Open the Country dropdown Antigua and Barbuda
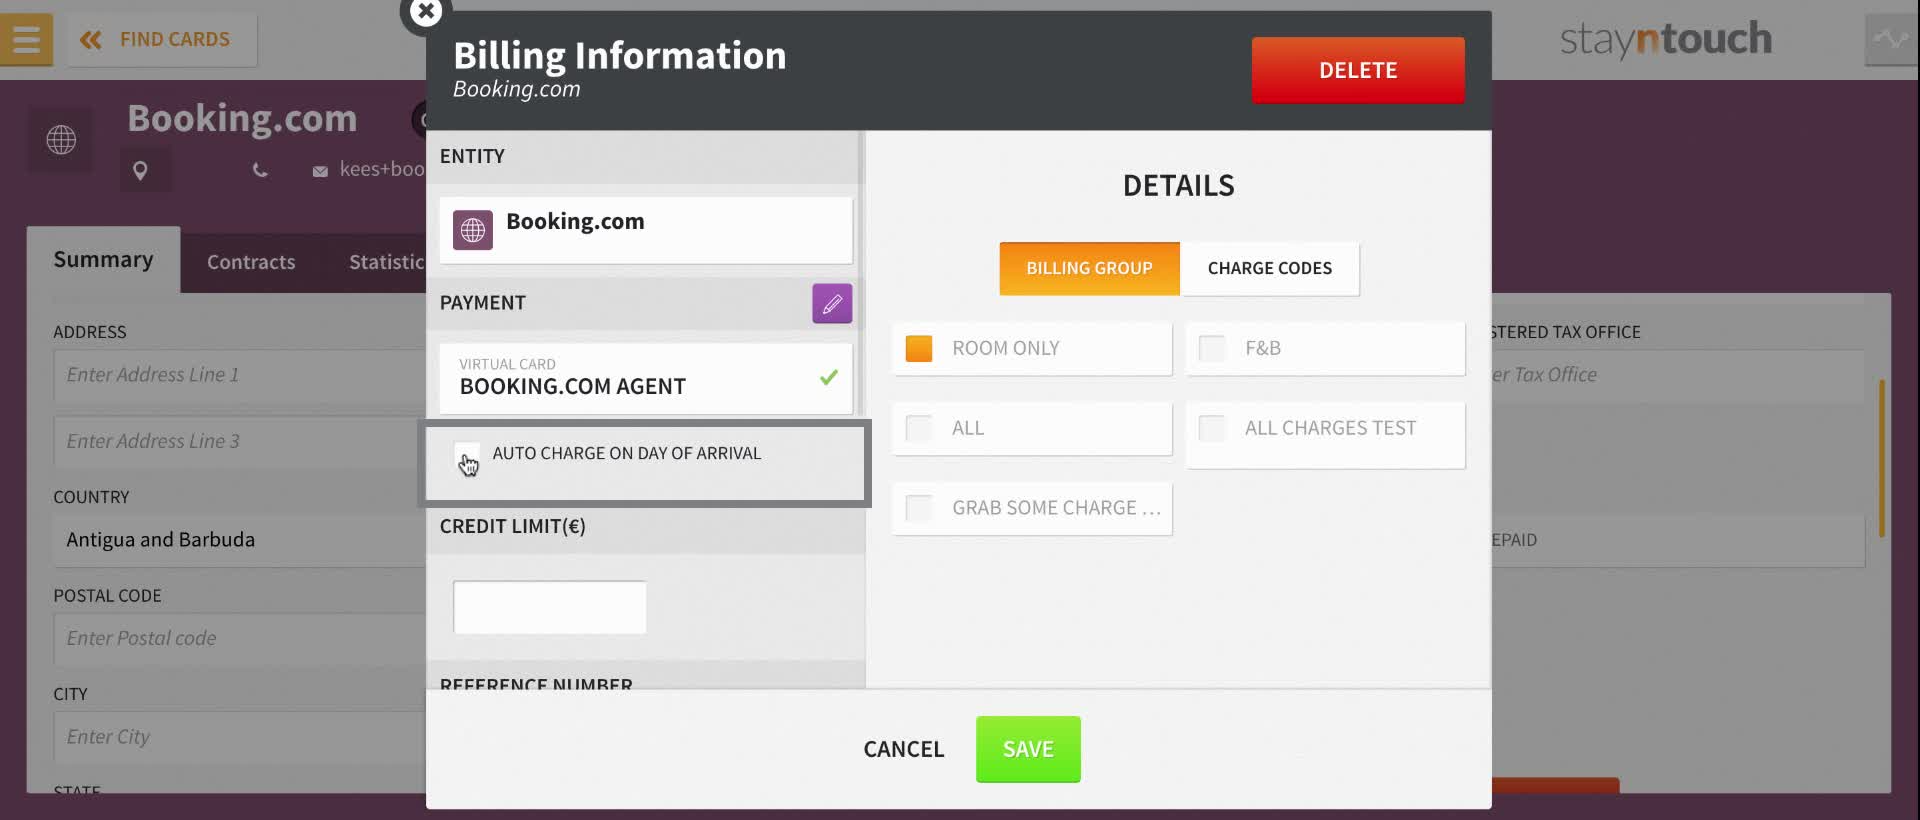The width and height of the screenshot is (1920, 820). click(x=240, y=540)
